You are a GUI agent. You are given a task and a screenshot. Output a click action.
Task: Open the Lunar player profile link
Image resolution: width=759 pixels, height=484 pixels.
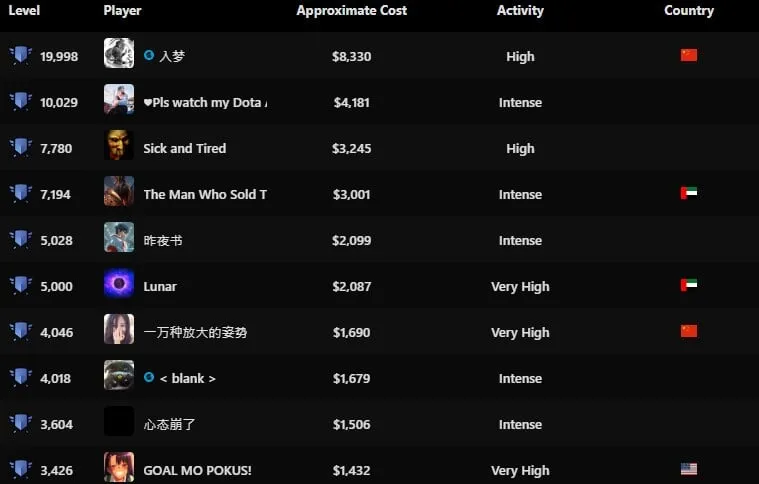(x=160, y=287)
